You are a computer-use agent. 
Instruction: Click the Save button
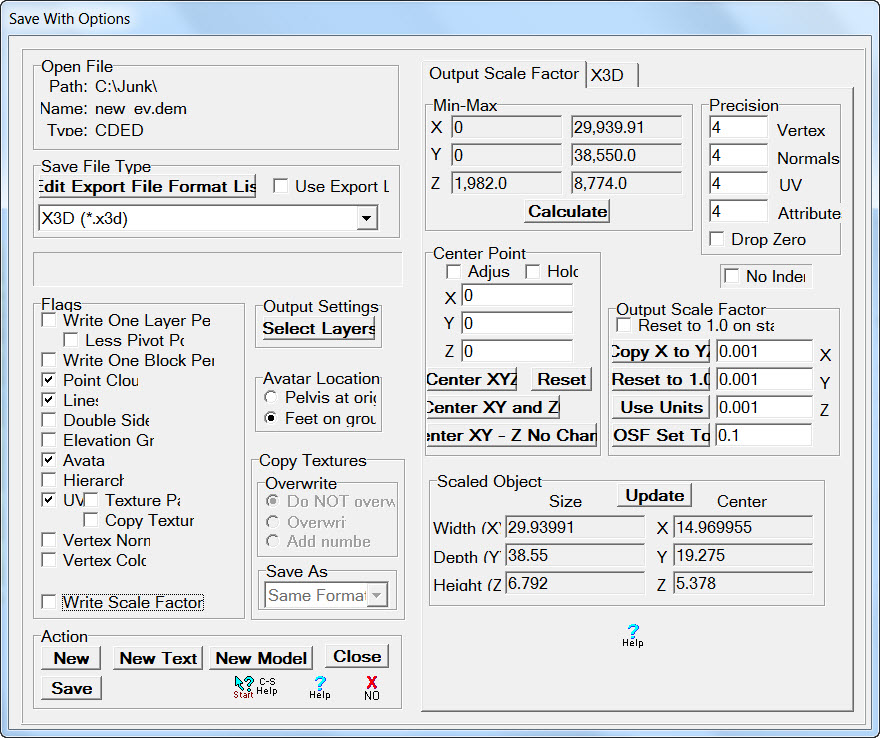(x=72, y=688)
